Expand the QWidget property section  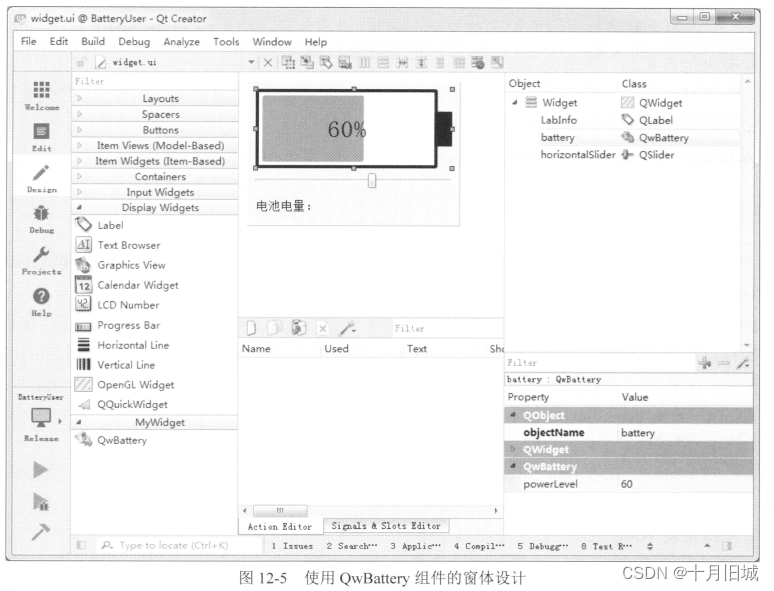coord(513,449)
